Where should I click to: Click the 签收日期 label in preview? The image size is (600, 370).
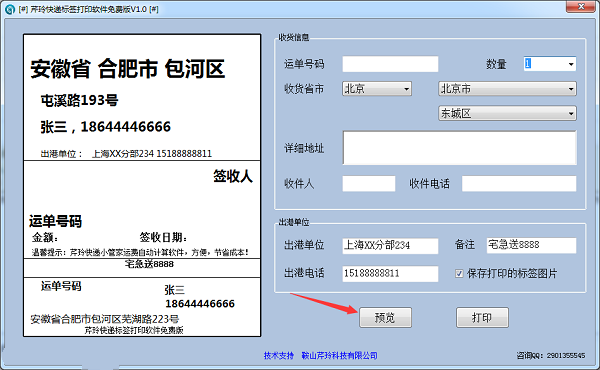[163, 237]
